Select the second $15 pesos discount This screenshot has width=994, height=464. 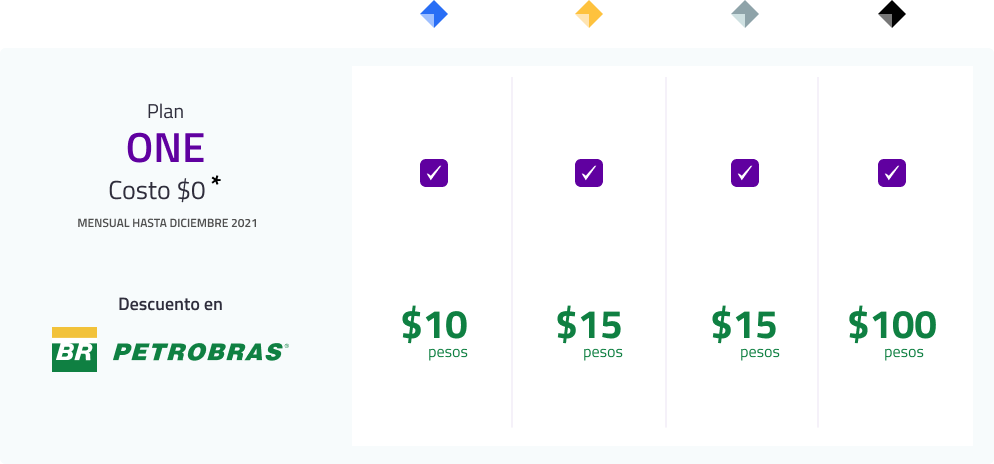click(x=745, y=334)
